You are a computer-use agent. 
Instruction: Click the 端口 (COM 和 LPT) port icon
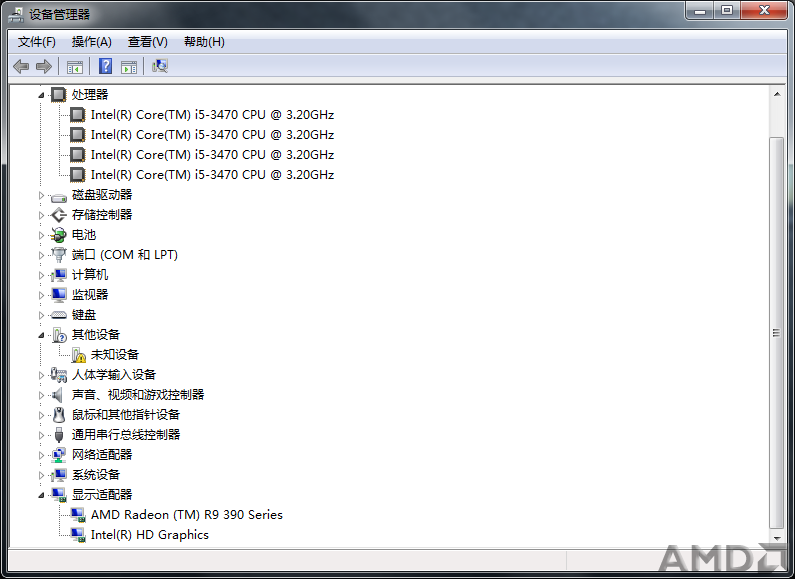pyautogui.click(x=59, y=255)
